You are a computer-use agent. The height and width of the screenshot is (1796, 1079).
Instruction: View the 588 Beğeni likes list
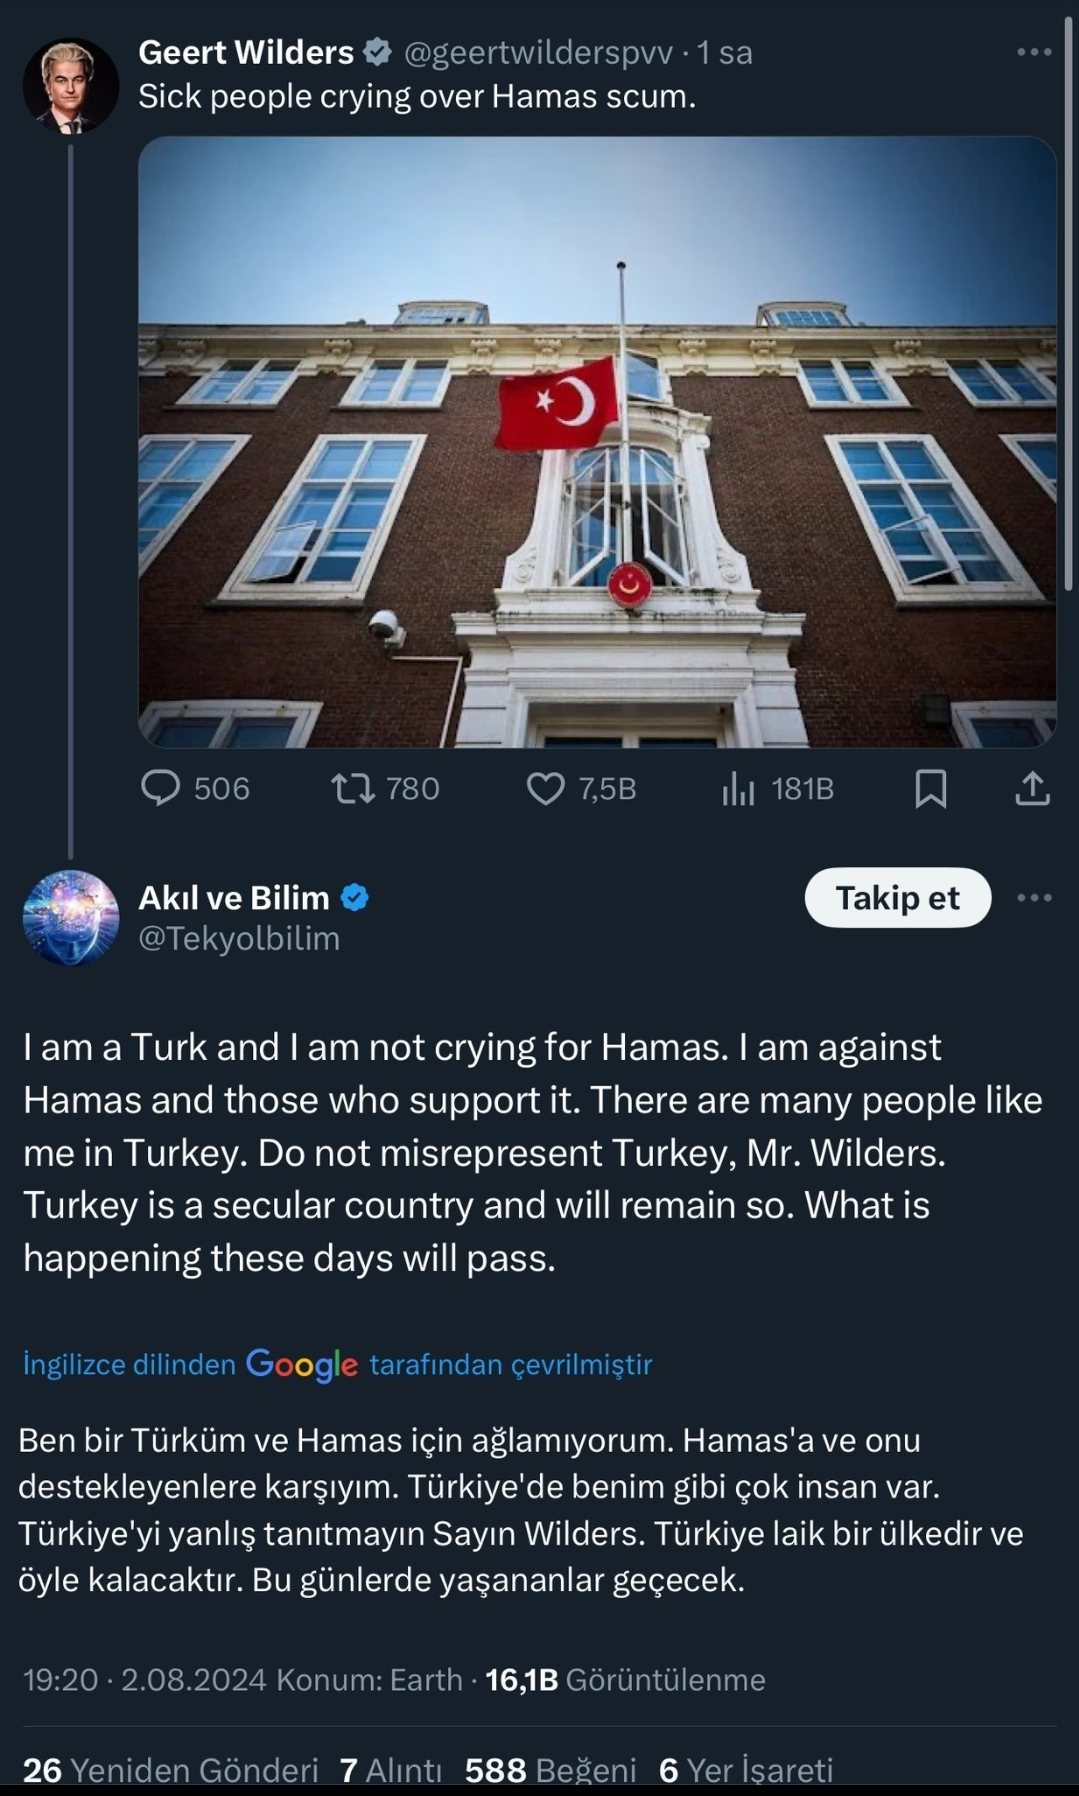[551, 1770]
